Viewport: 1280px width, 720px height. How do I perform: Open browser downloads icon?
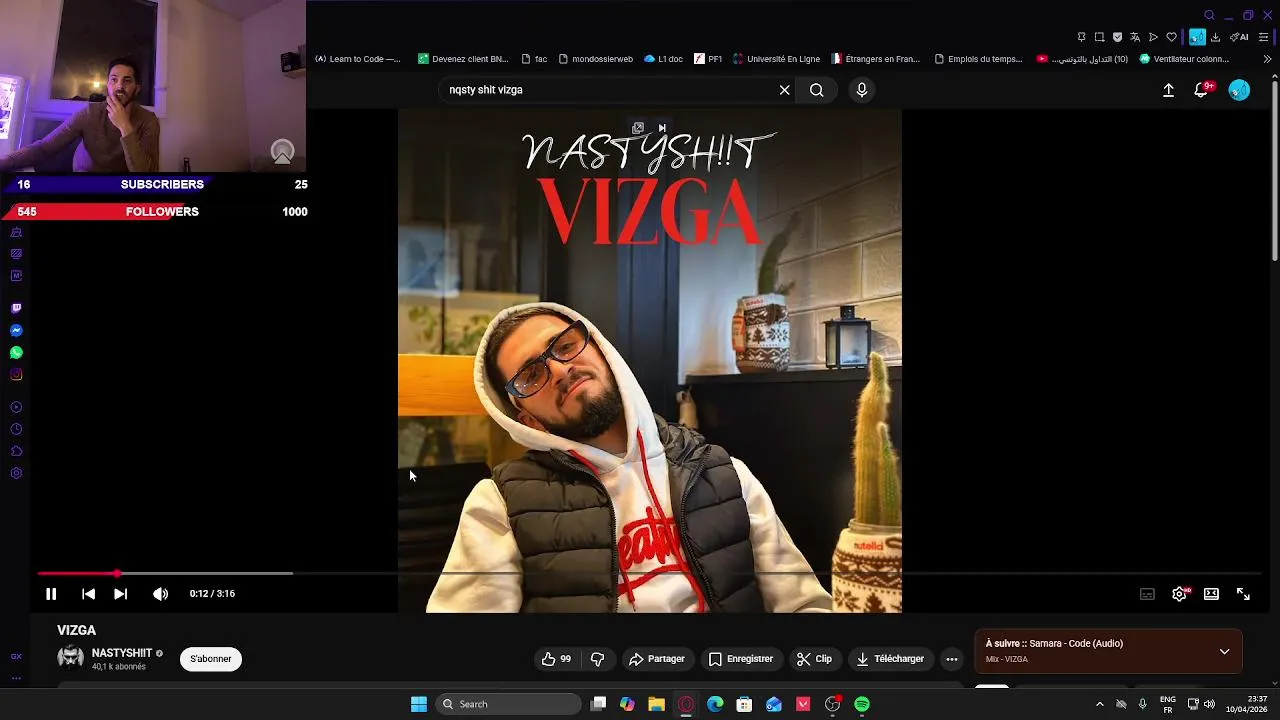tap(1216, 37)
